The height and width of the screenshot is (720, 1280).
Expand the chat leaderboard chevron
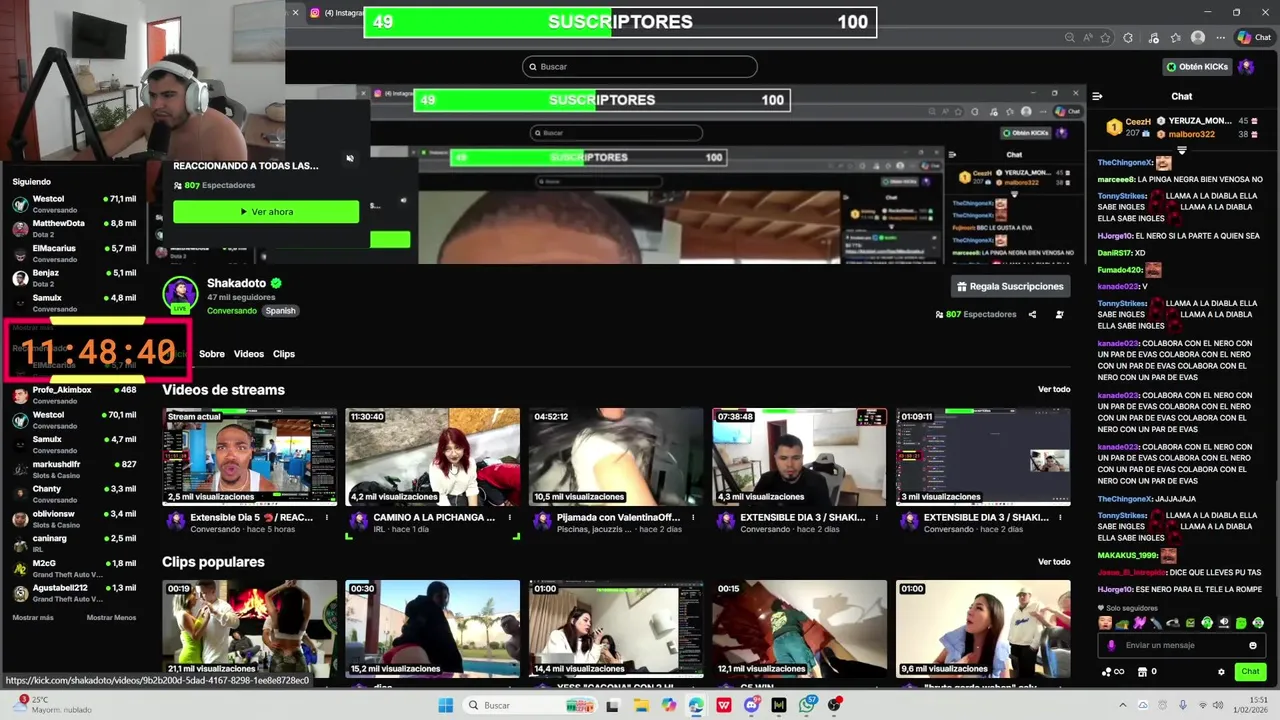click(x=1181, y=151)
